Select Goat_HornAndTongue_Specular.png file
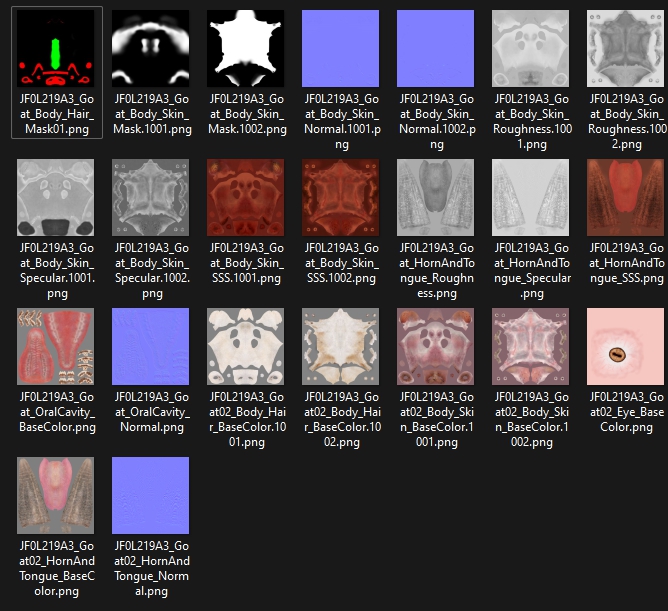Viewport: 668px width, 611px height. point(531,198)
